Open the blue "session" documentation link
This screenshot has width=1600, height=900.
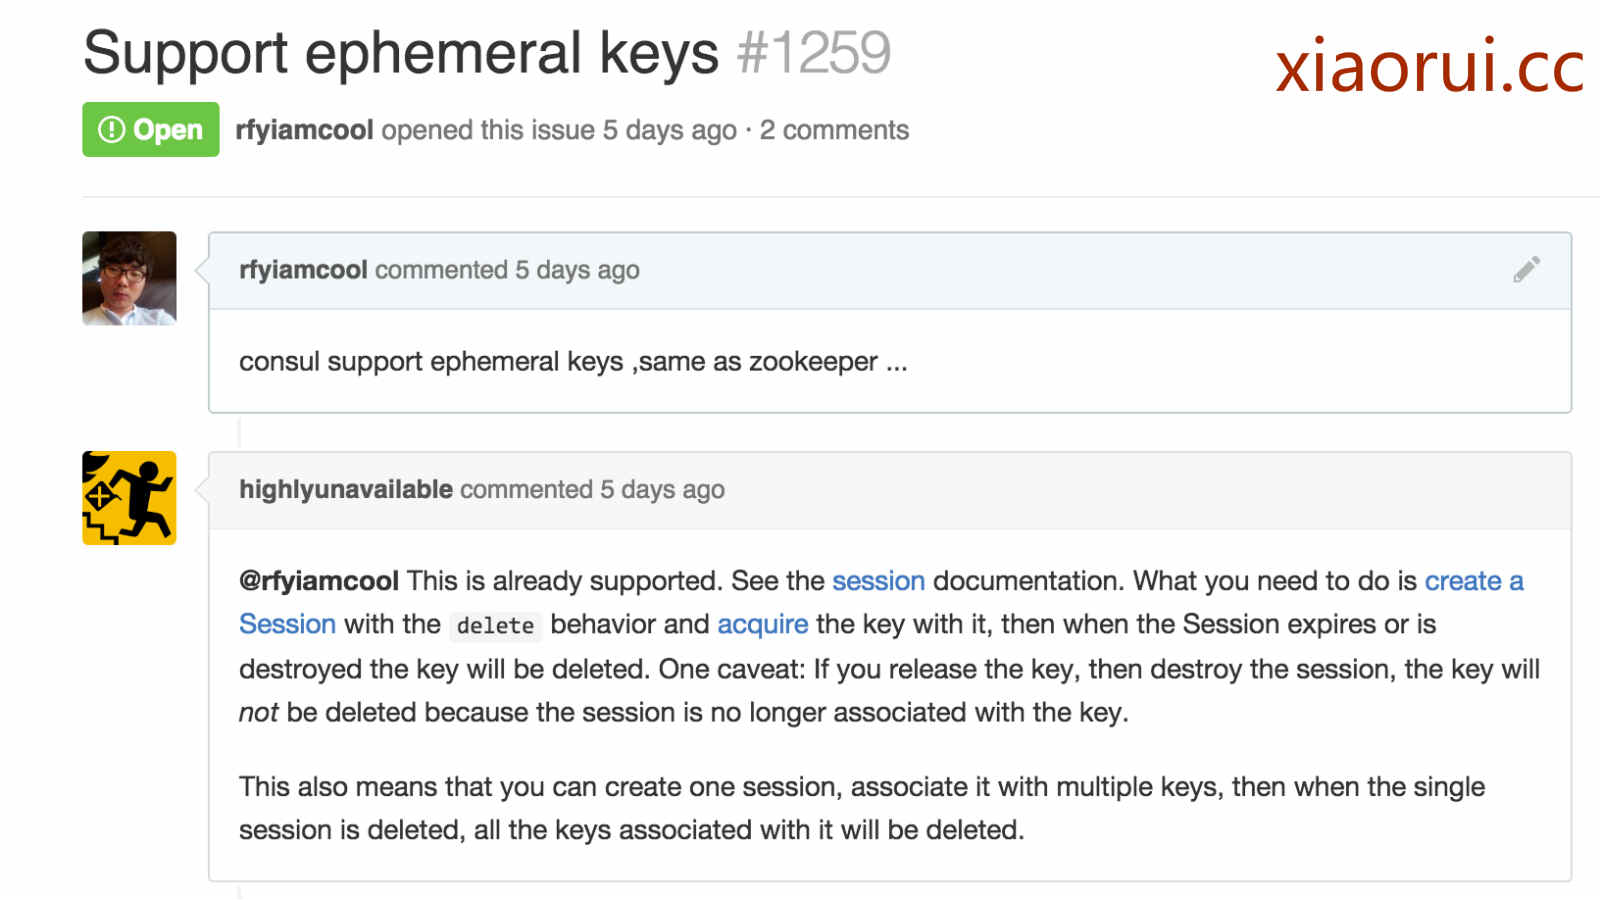pos(878,581)
